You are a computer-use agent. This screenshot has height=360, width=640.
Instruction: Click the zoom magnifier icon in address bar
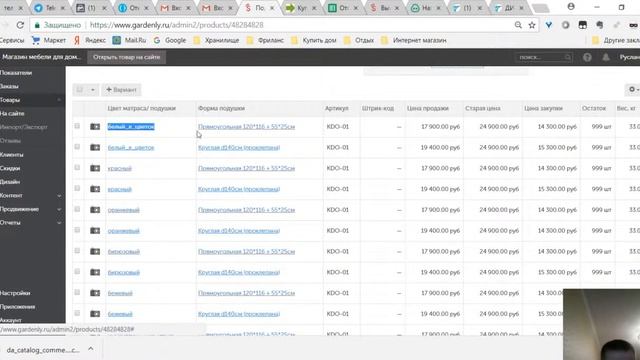[518, 25]
